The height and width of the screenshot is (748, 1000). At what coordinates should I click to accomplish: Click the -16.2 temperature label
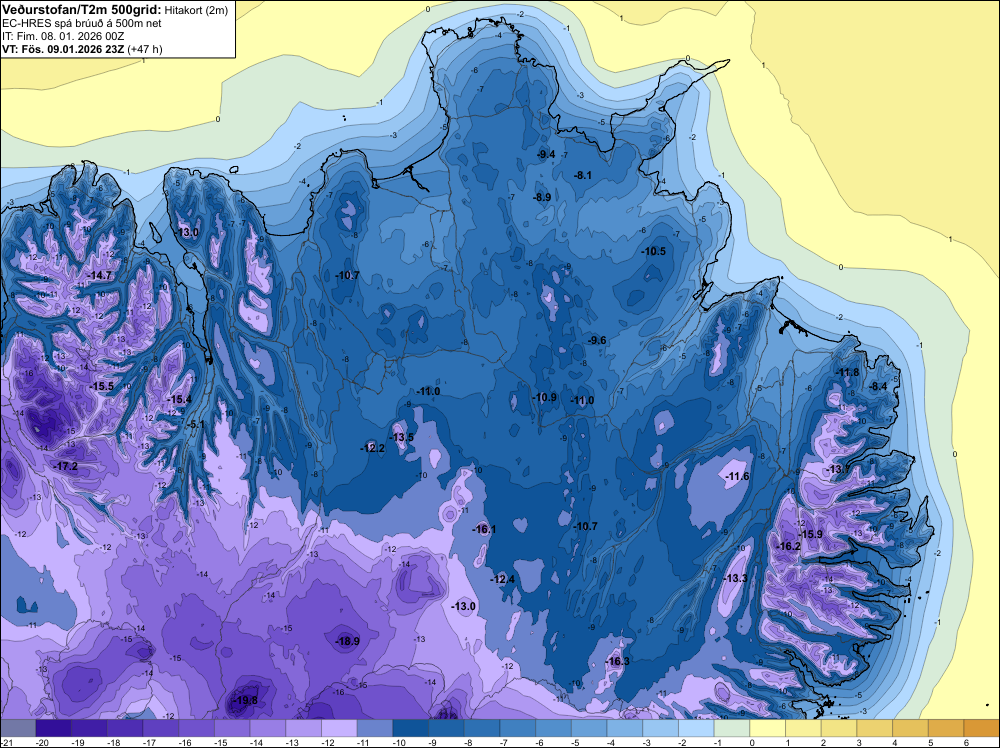pos(788,546)
